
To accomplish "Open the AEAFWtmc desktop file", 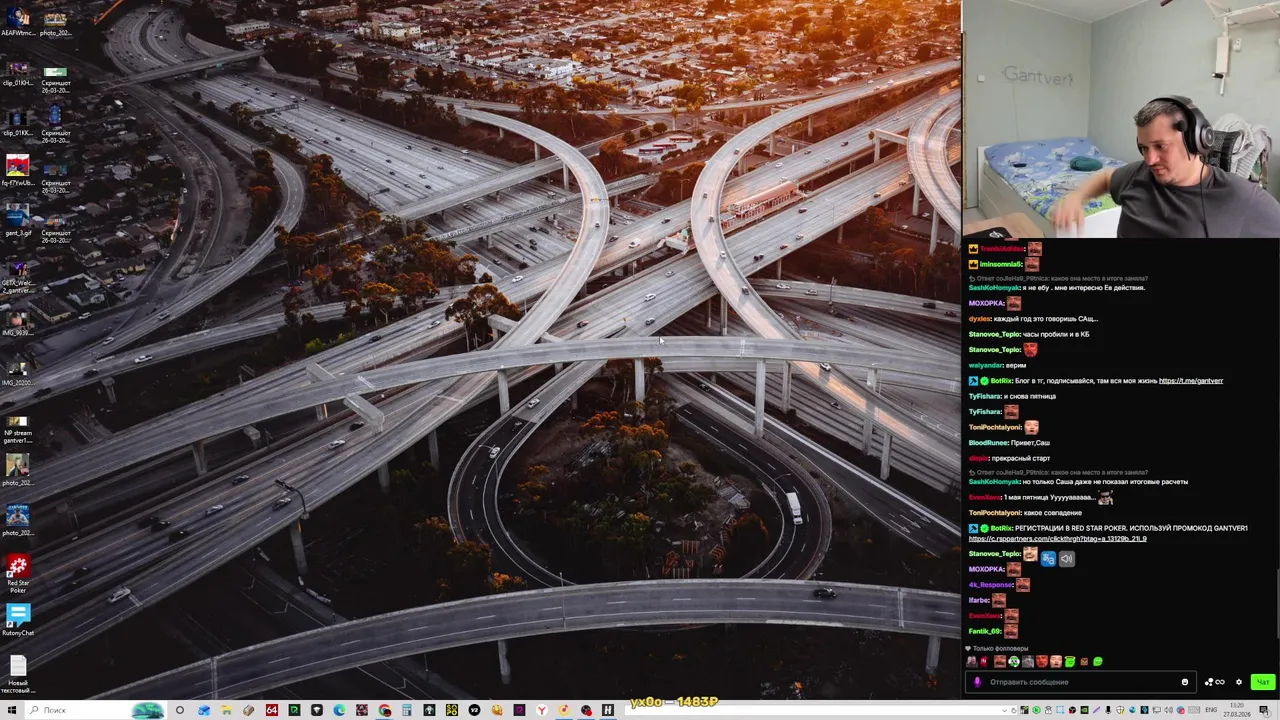I will pyautogui.click(x=18, y=22).
